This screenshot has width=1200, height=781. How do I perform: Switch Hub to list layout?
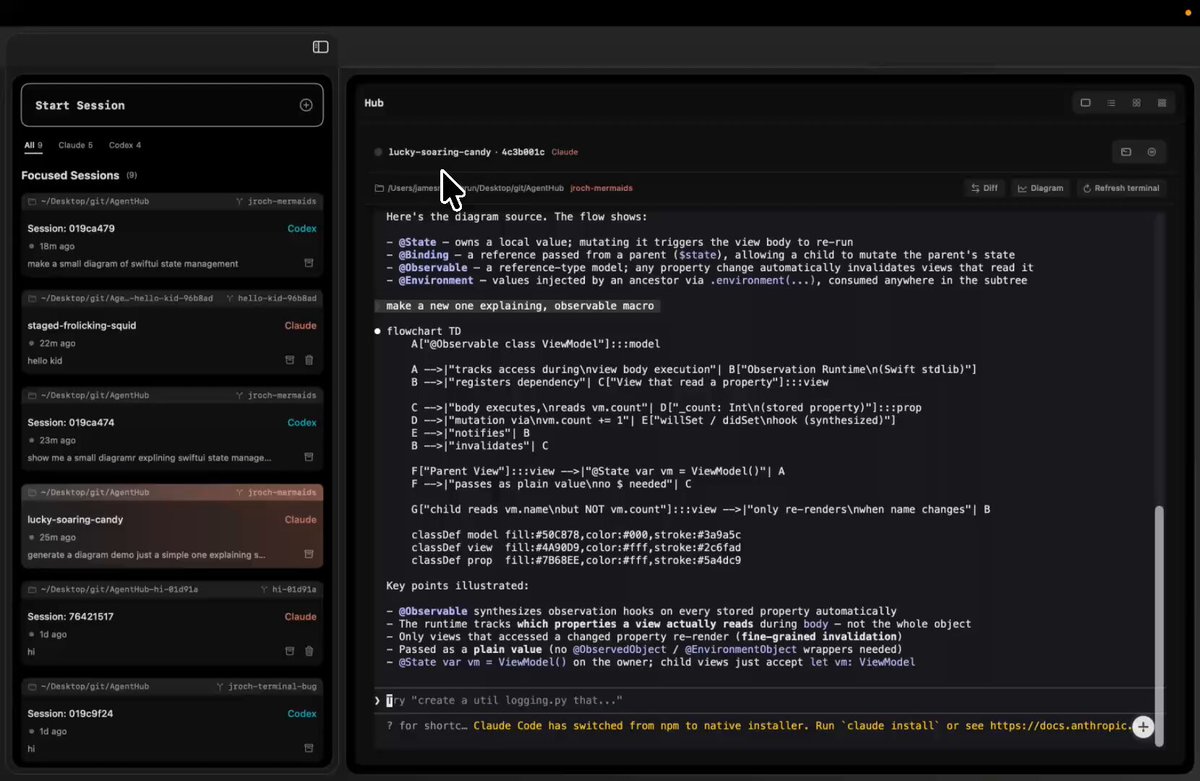tap(1111, 103)
